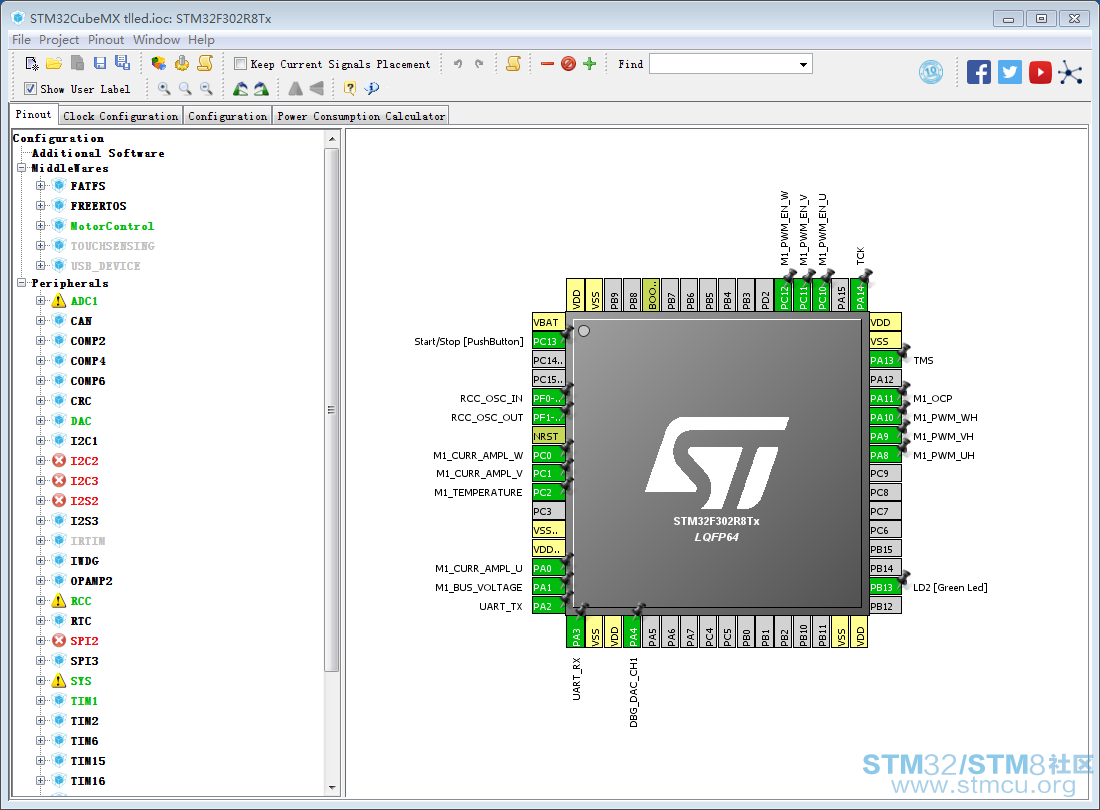
Task: Expand the TIM1 peripheral node
Action: (x=41, y=701)
